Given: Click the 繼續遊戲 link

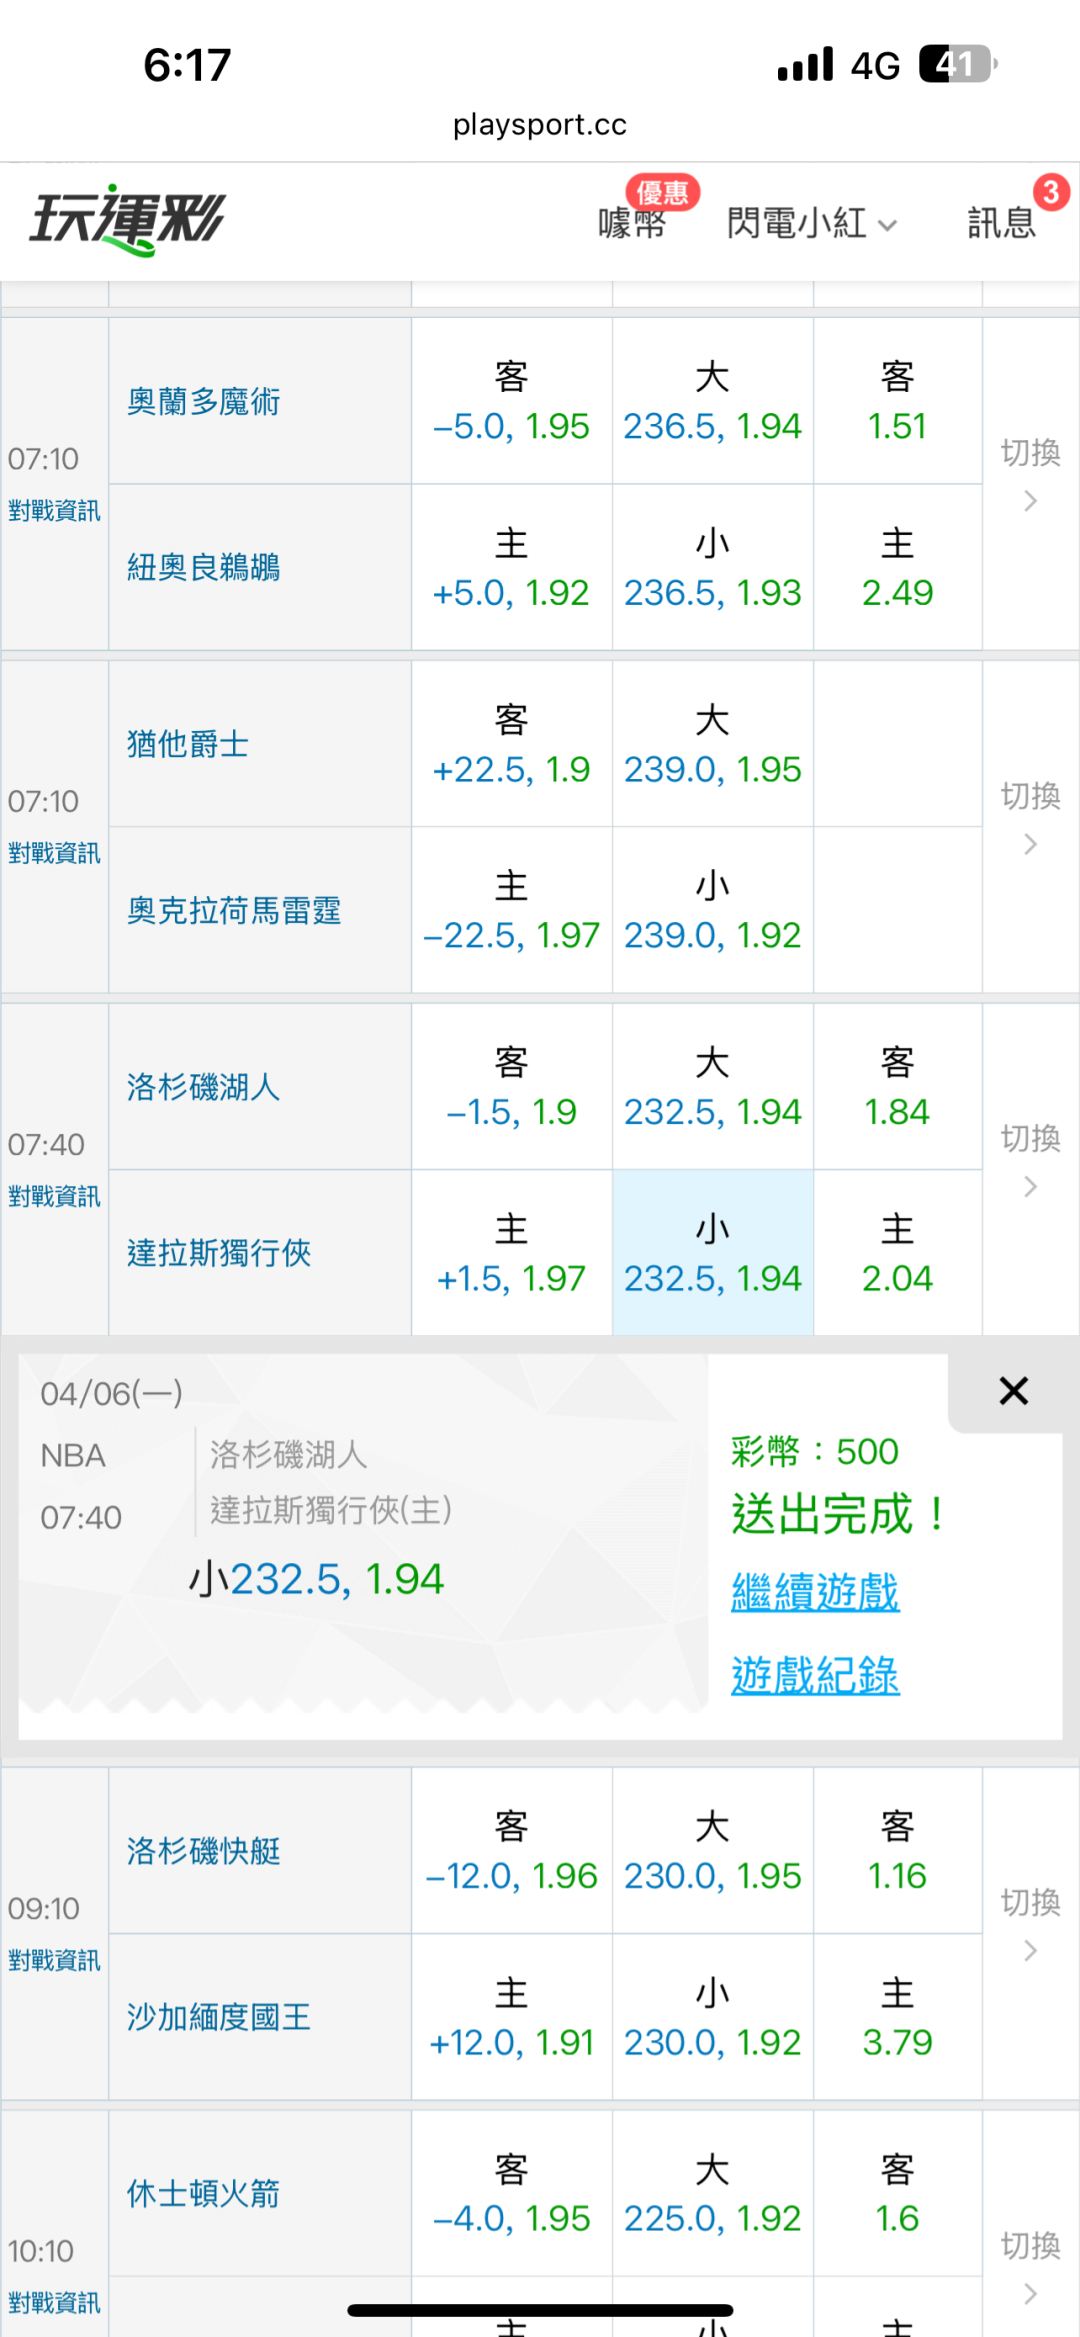Looking at the screenshot, I should pos(815,1591).
